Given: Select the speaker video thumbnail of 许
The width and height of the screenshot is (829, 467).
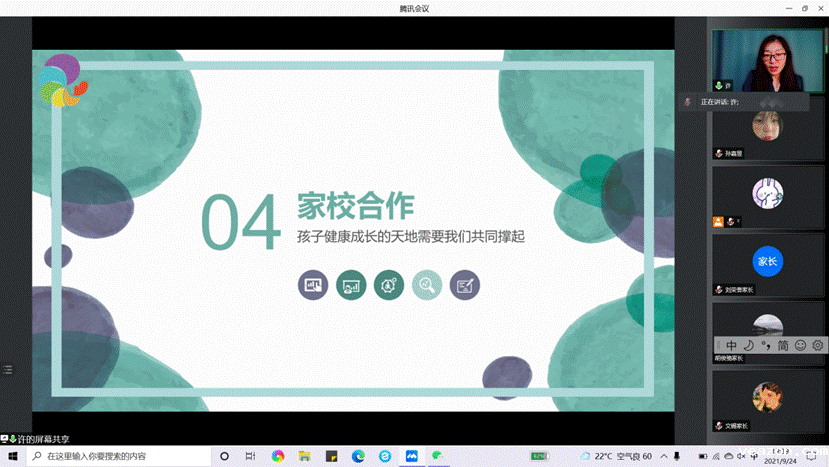Looking at the screenshot, I should 767,60.
